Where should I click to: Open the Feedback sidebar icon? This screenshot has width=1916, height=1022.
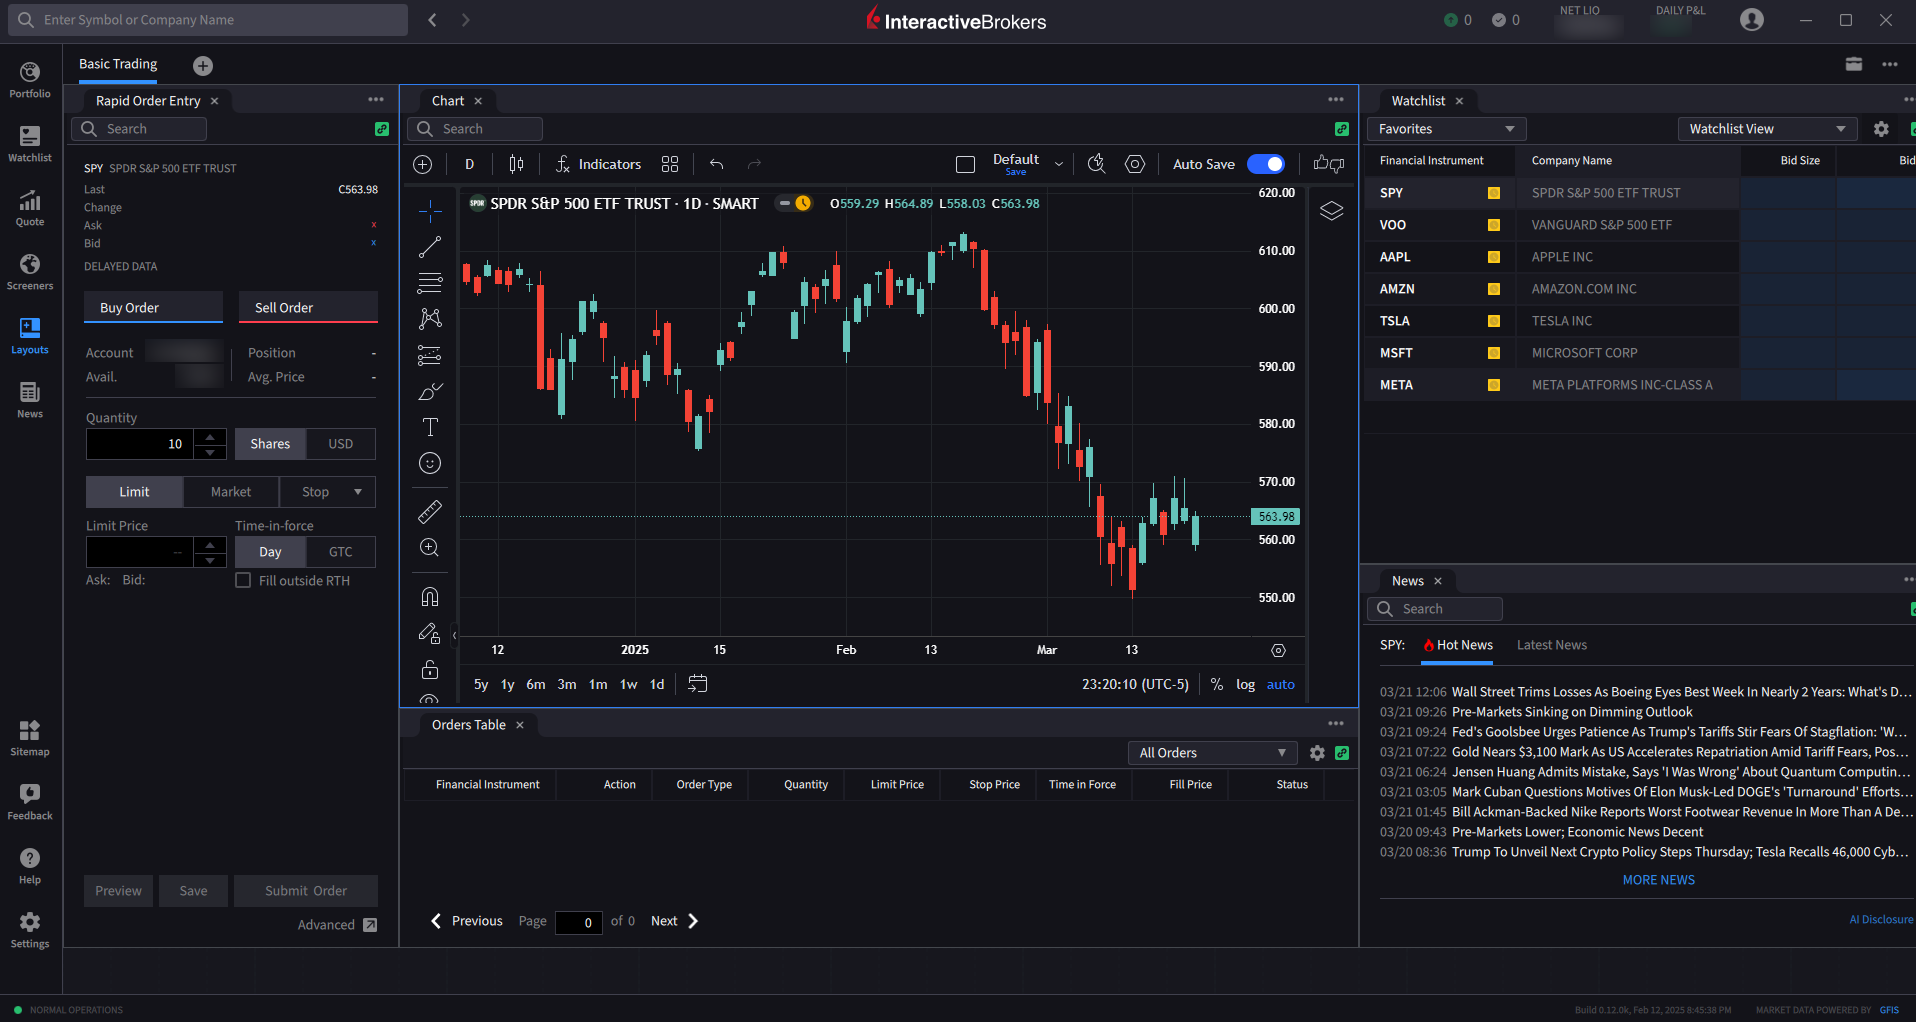tap(30, 802)
